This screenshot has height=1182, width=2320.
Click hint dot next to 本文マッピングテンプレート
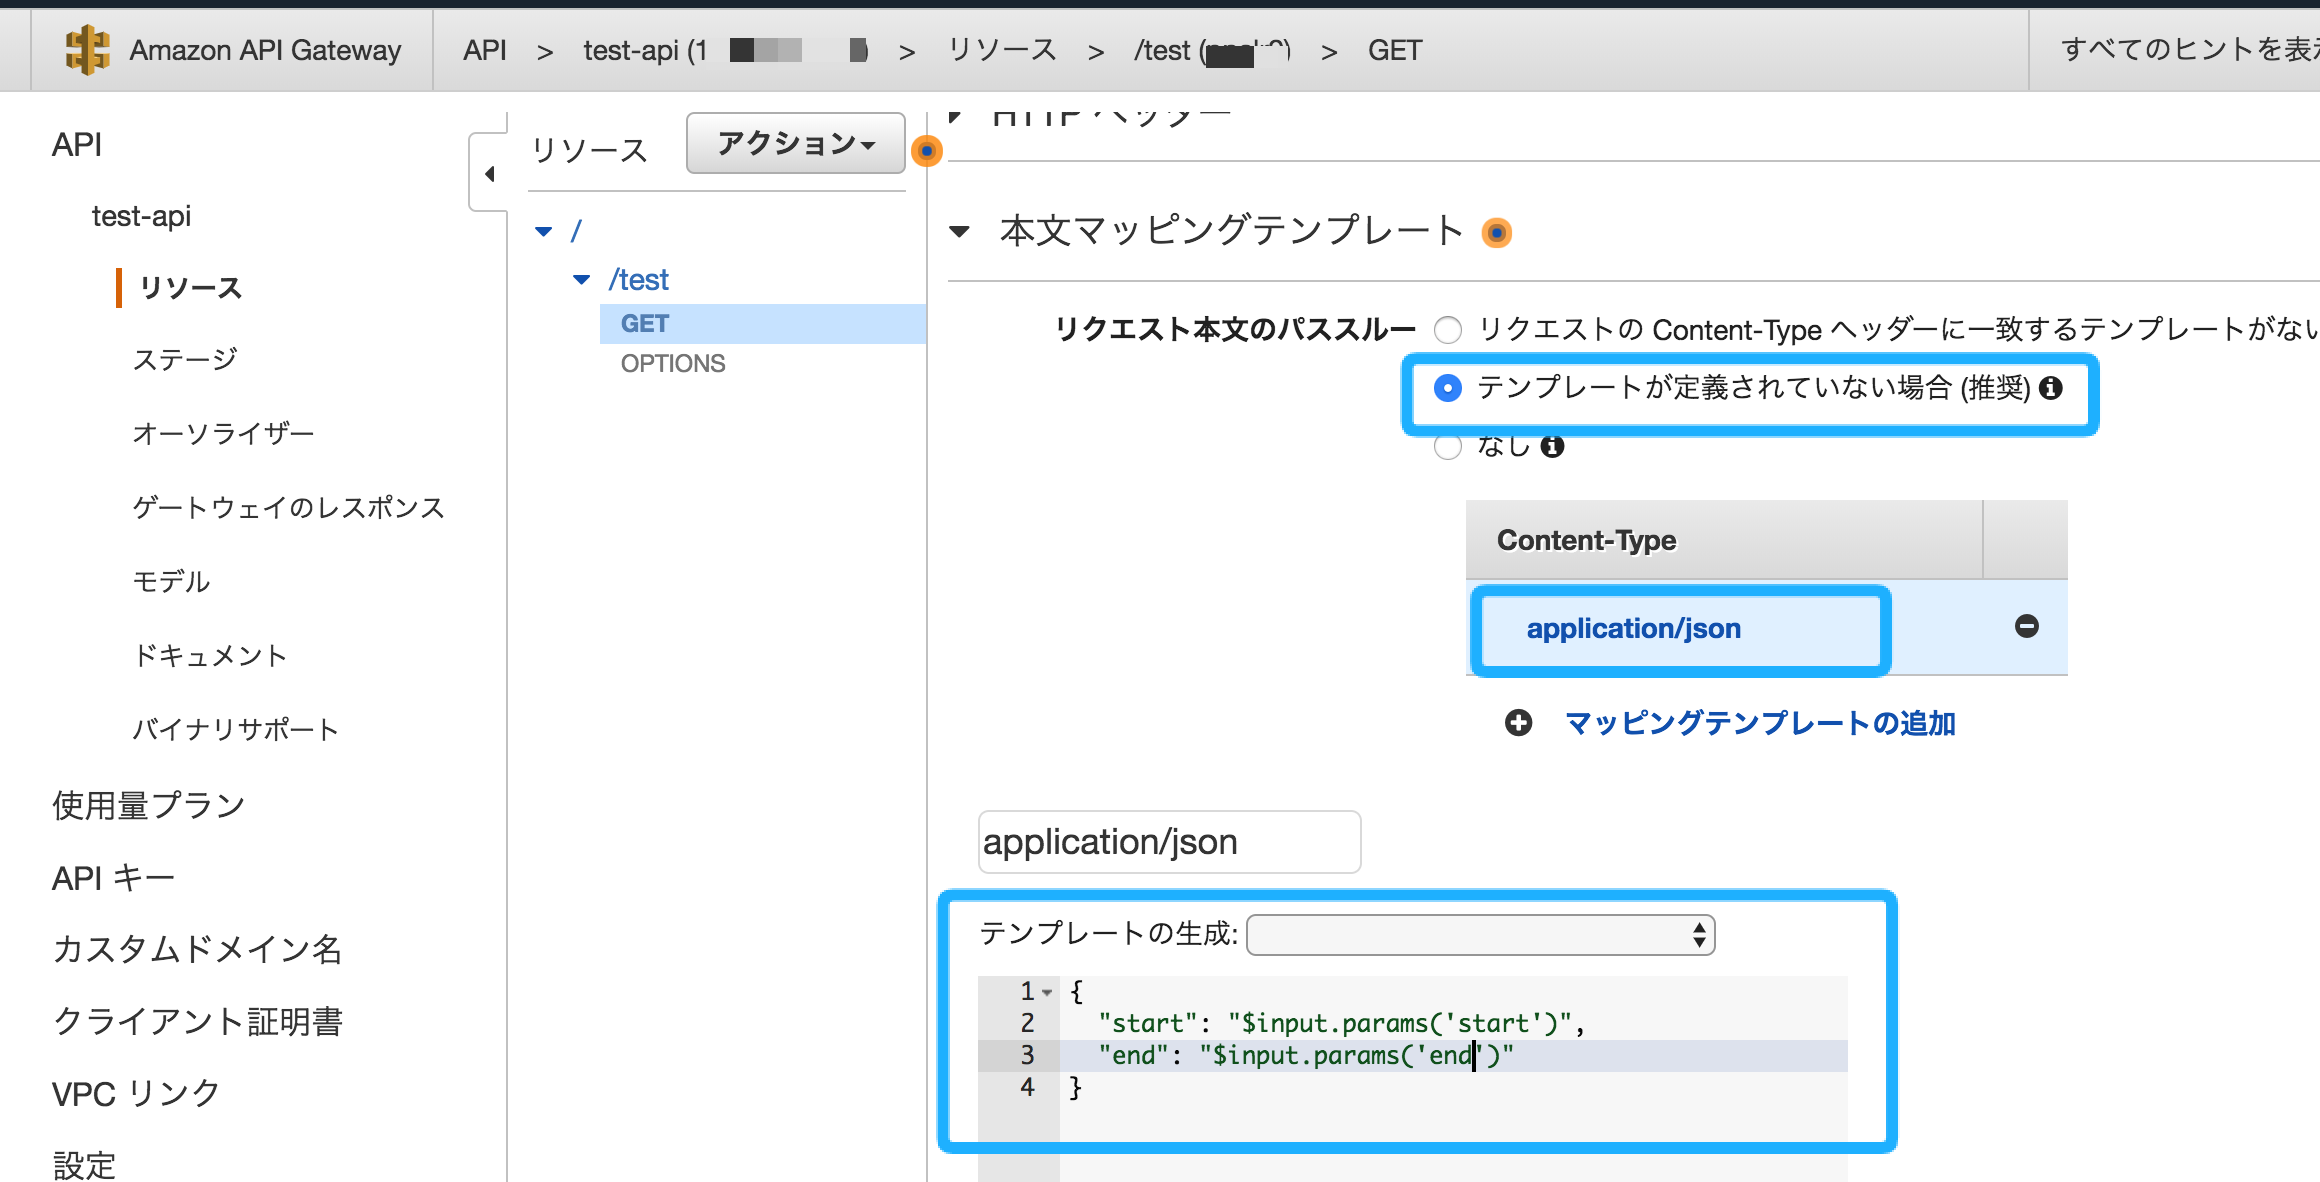1496,233
